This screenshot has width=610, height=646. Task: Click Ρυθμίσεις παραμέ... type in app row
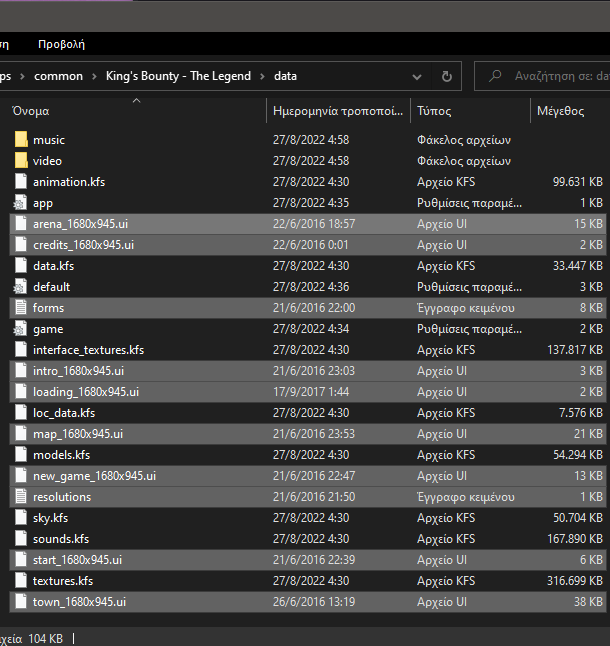tap(470, 203)
